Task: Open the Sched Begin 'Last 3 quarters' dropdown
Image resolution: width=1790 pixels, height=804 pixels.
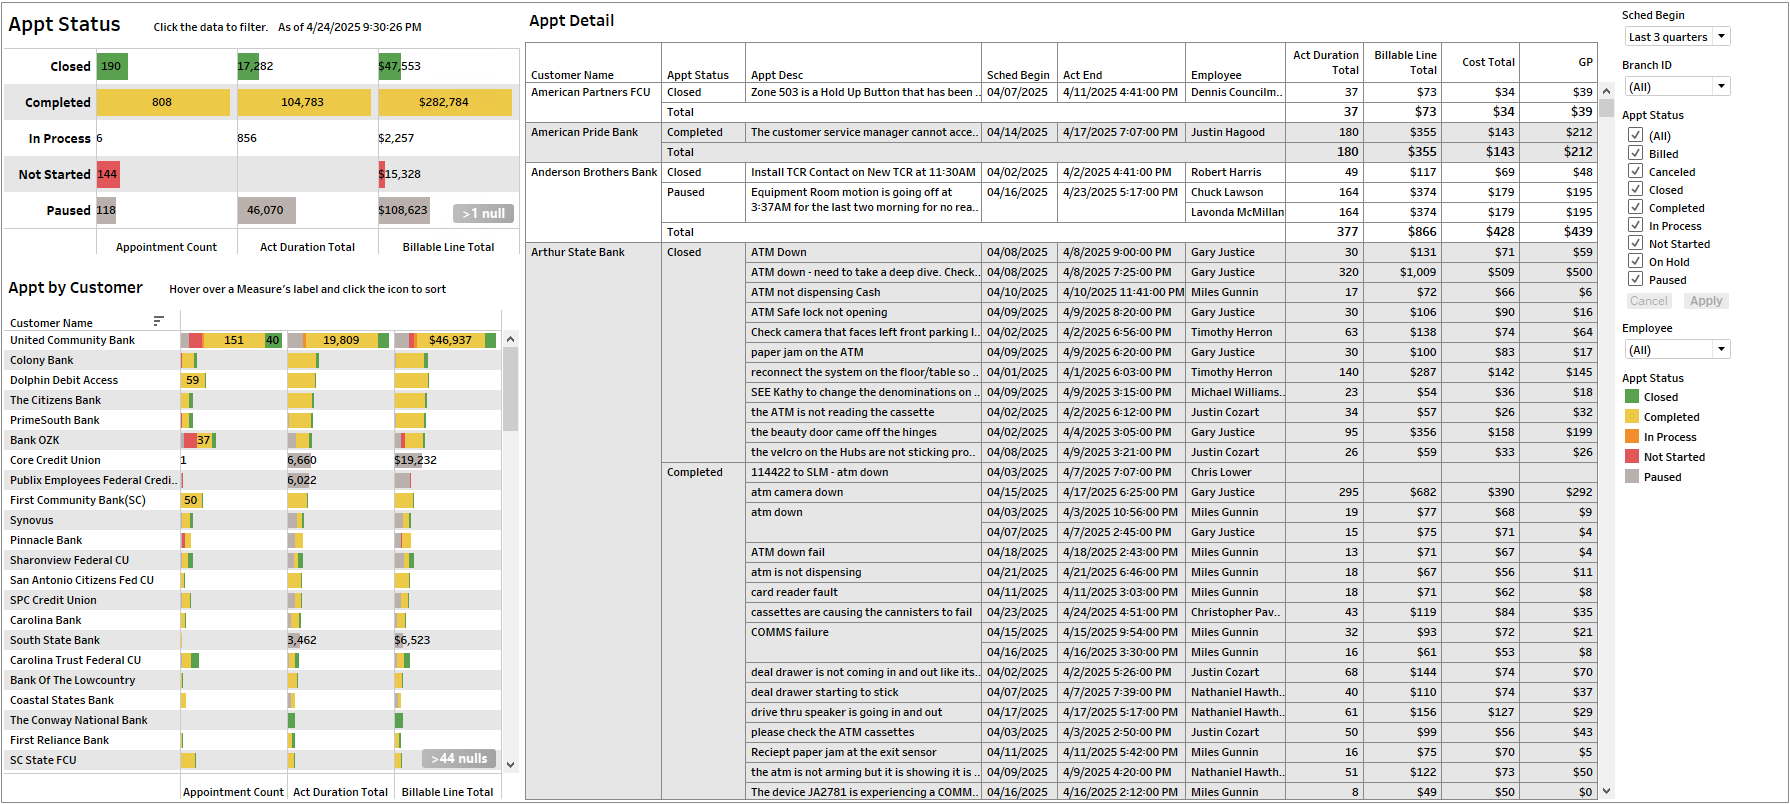Action: click(x=1676, y=37)
